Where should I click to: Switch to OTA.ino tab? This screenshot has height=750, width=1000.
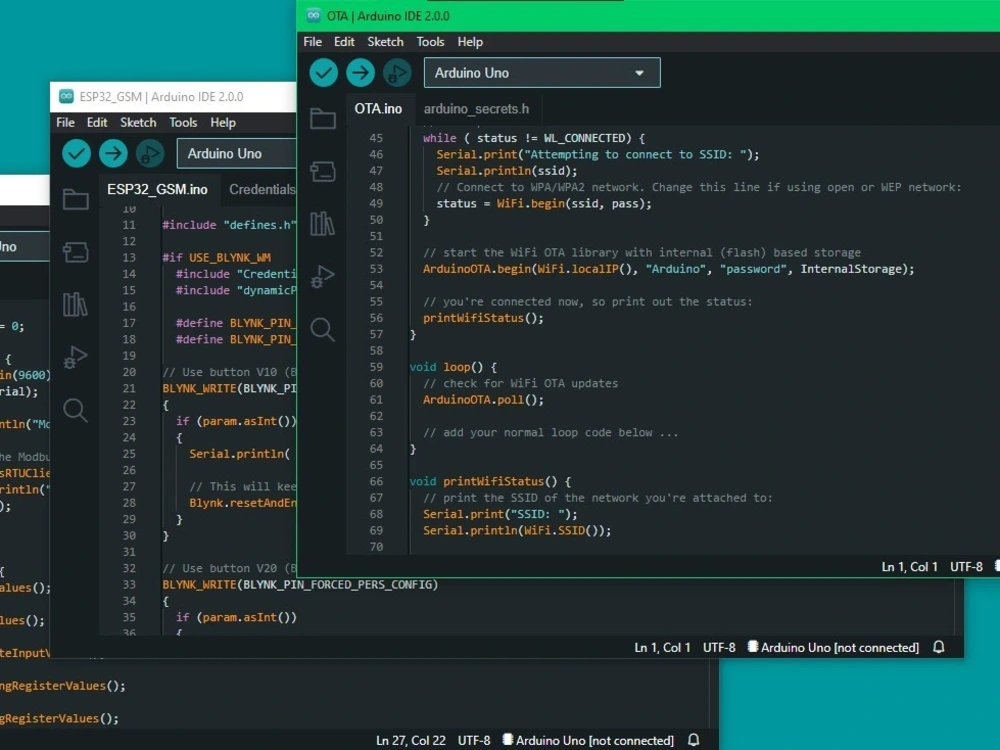378,109
